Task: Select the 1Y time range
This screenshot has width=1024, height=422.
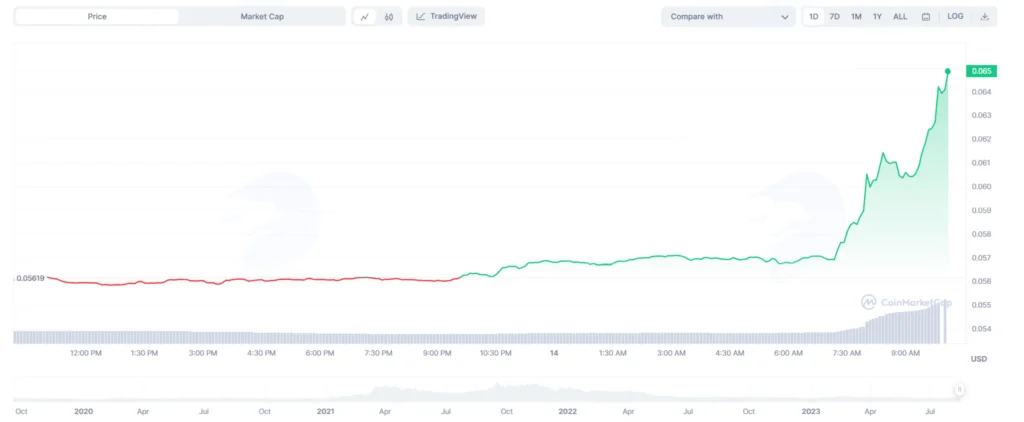Action: coord(877,17)
